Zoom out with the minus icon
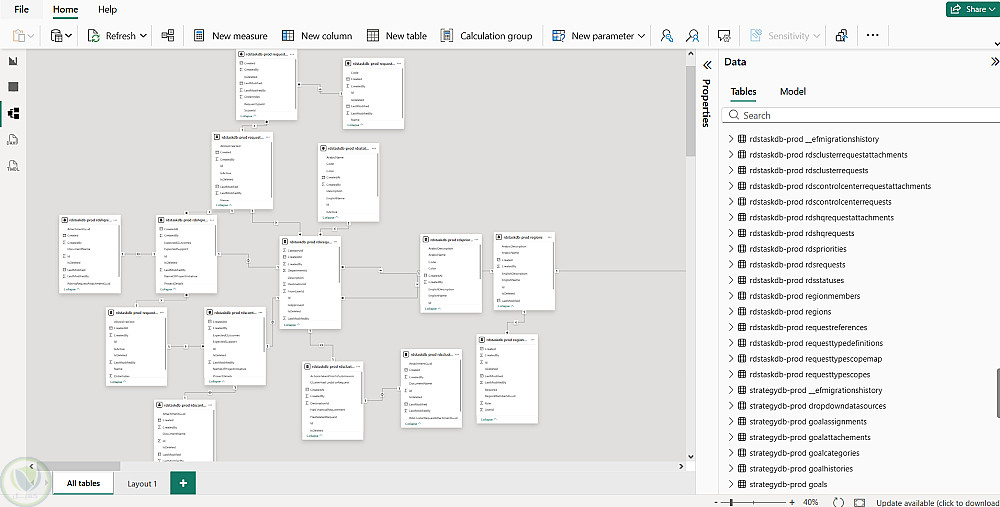This screenshot has height=507, width=1000. [716, 503]
